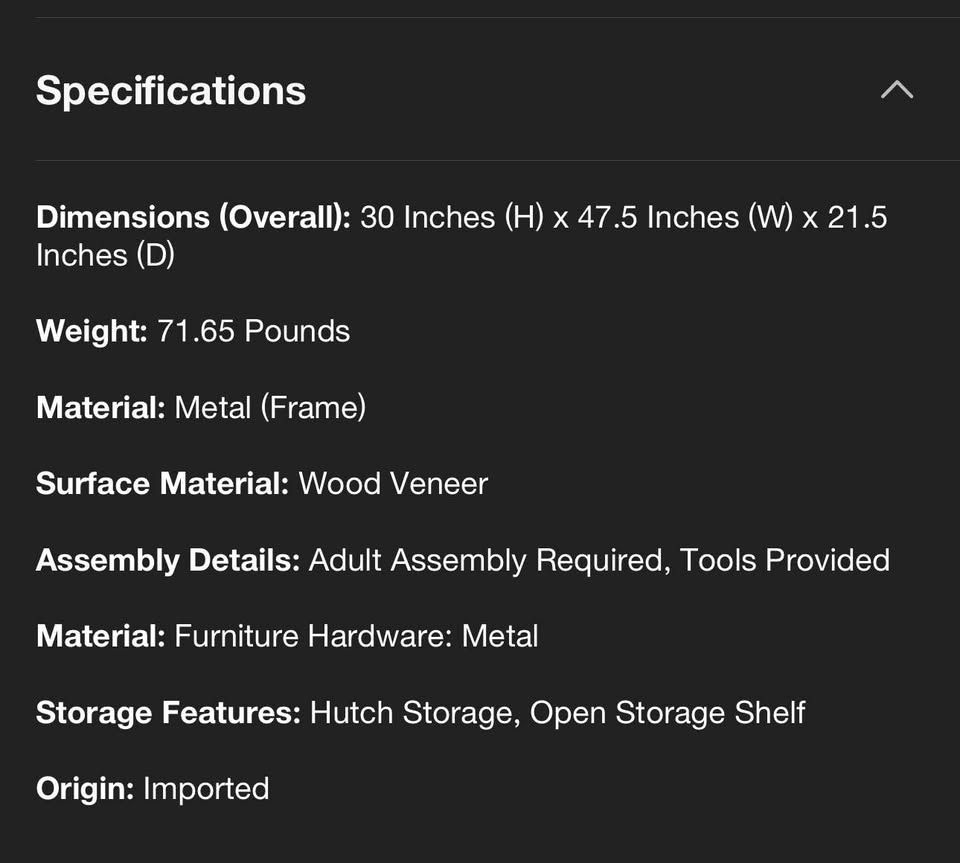
Task: Click the Material label above Surface Material
Action: pyautogui.click(x=100, y=407)
